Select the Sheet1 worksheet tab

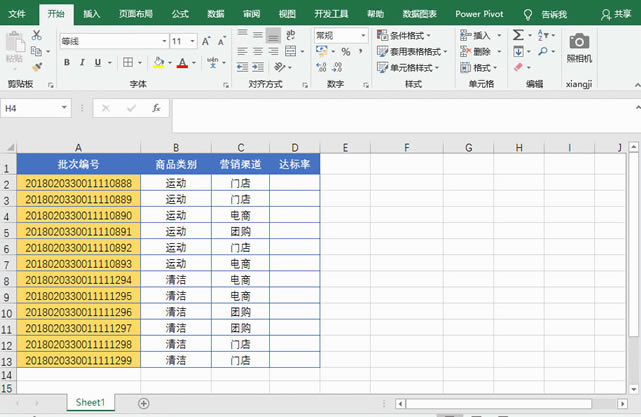(x=90, y=402)
